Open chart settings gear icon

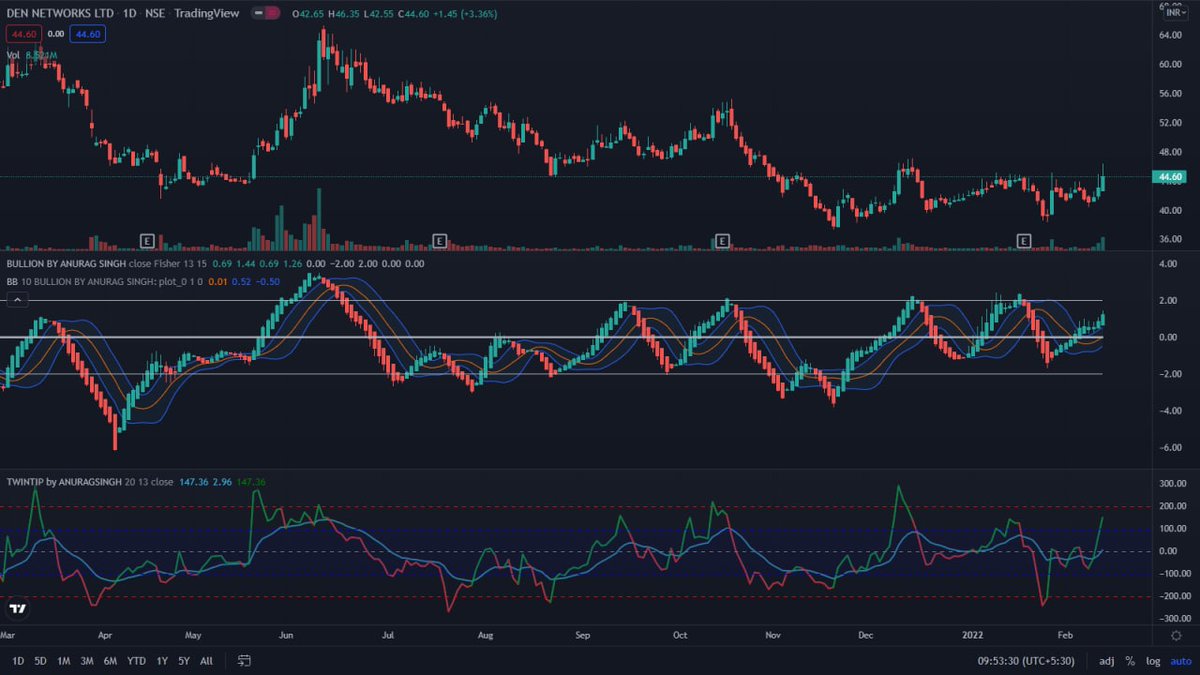pos(1175,635)
